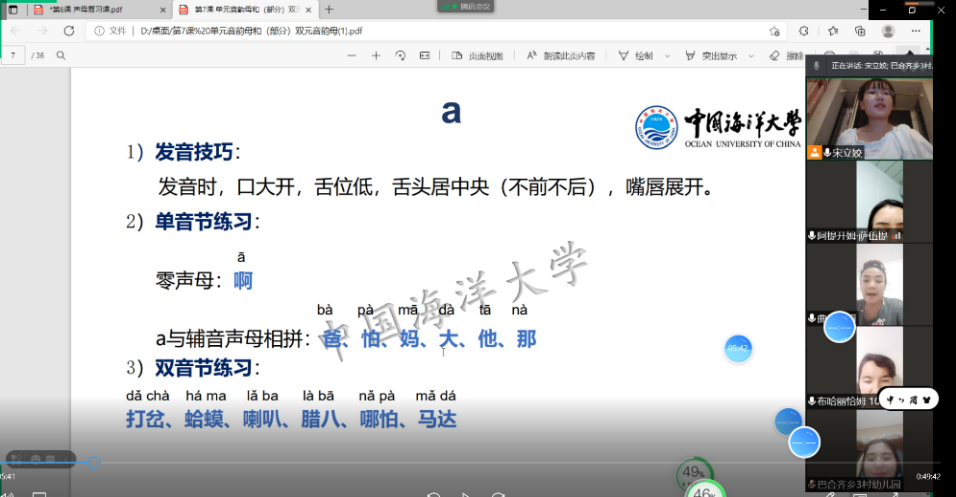Click the microphone icon in the speaking bar
The image size is (956, 497).
(816, 65)
